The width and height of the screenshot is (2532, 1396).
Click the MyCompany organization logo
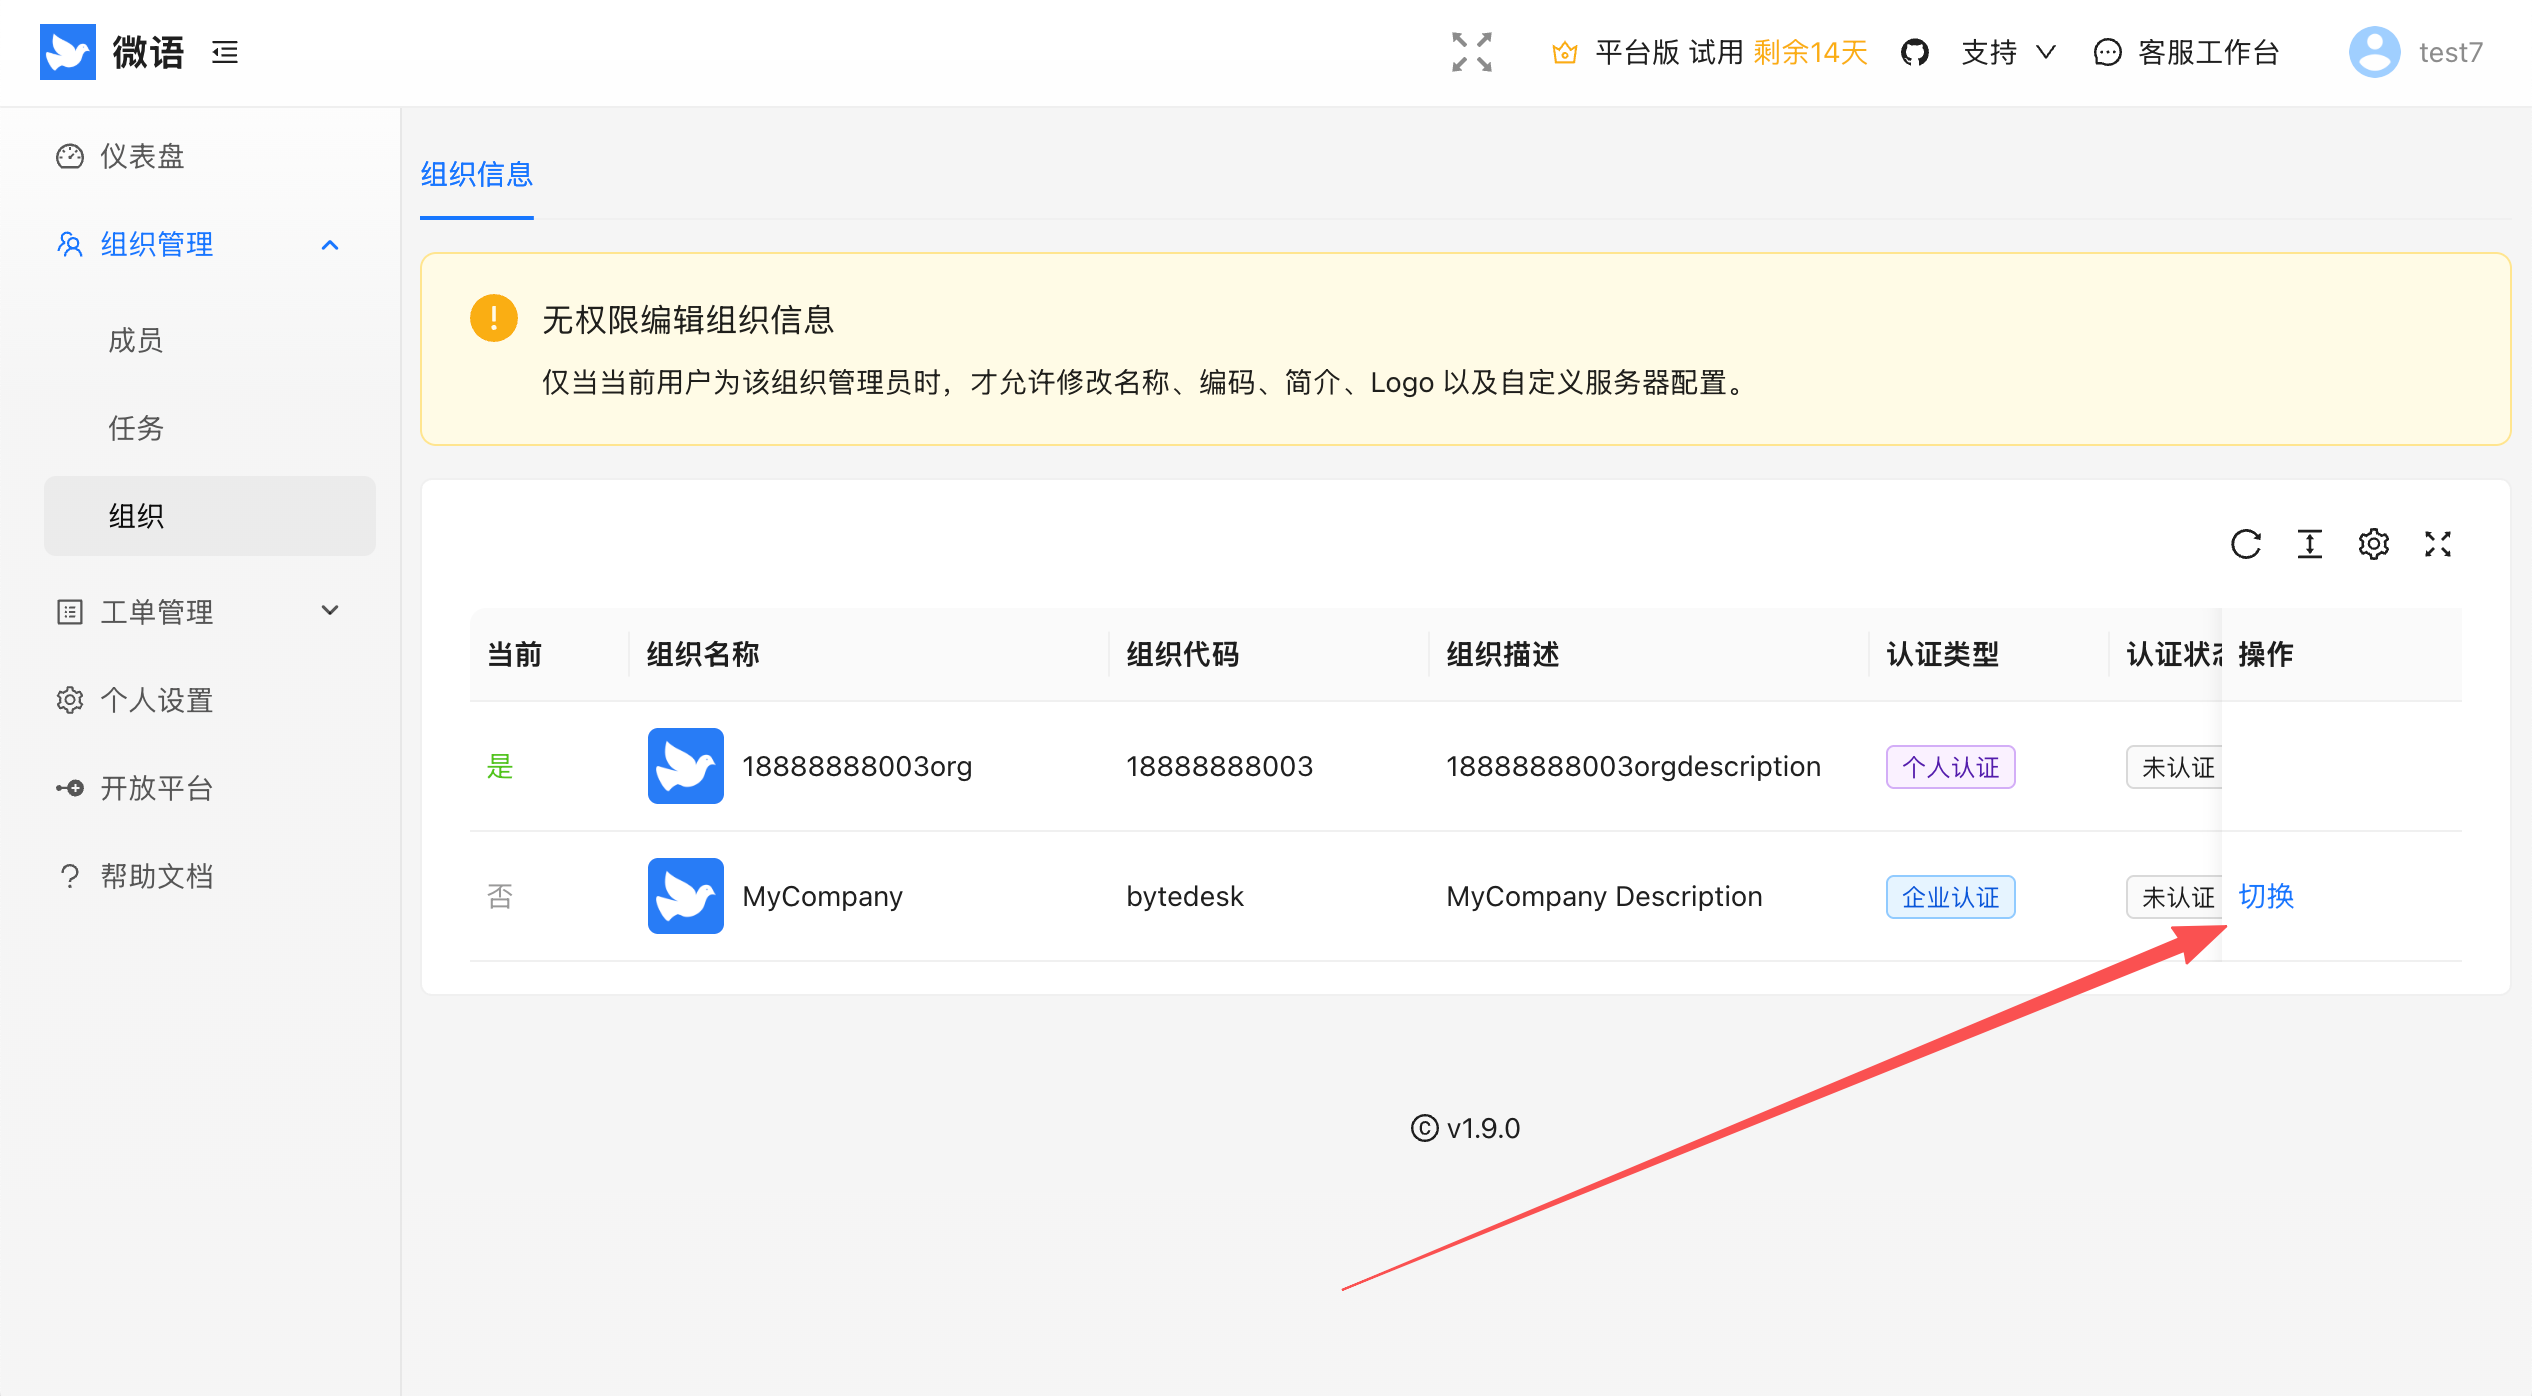(685, 896)
